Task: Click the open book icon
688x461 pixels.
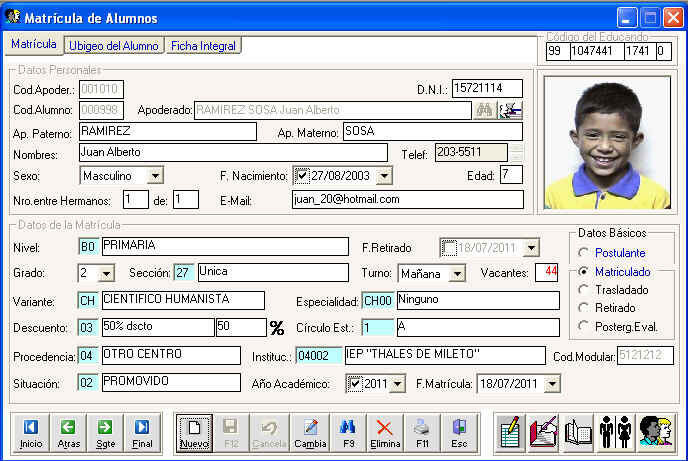Action: (578, 433)
